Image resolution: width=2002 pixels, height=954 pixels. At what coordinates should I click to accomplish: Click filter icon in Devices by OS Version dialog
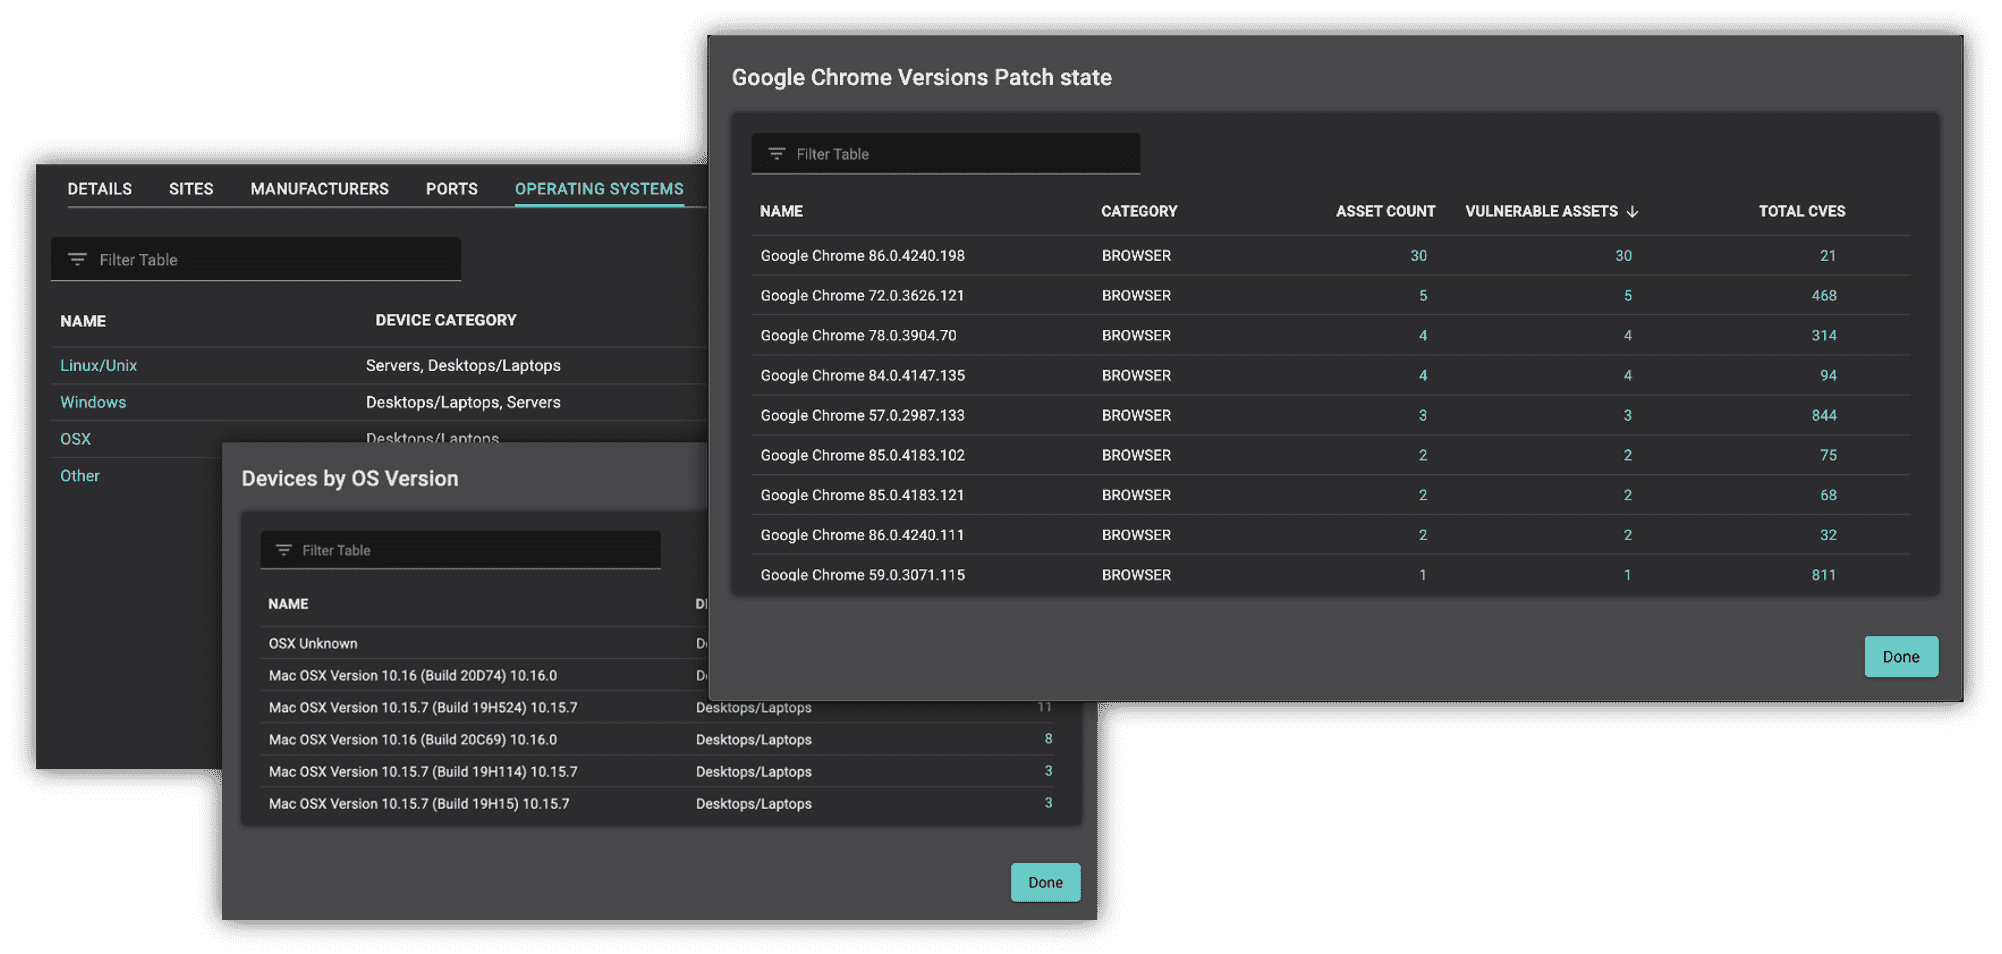point(284,550)
